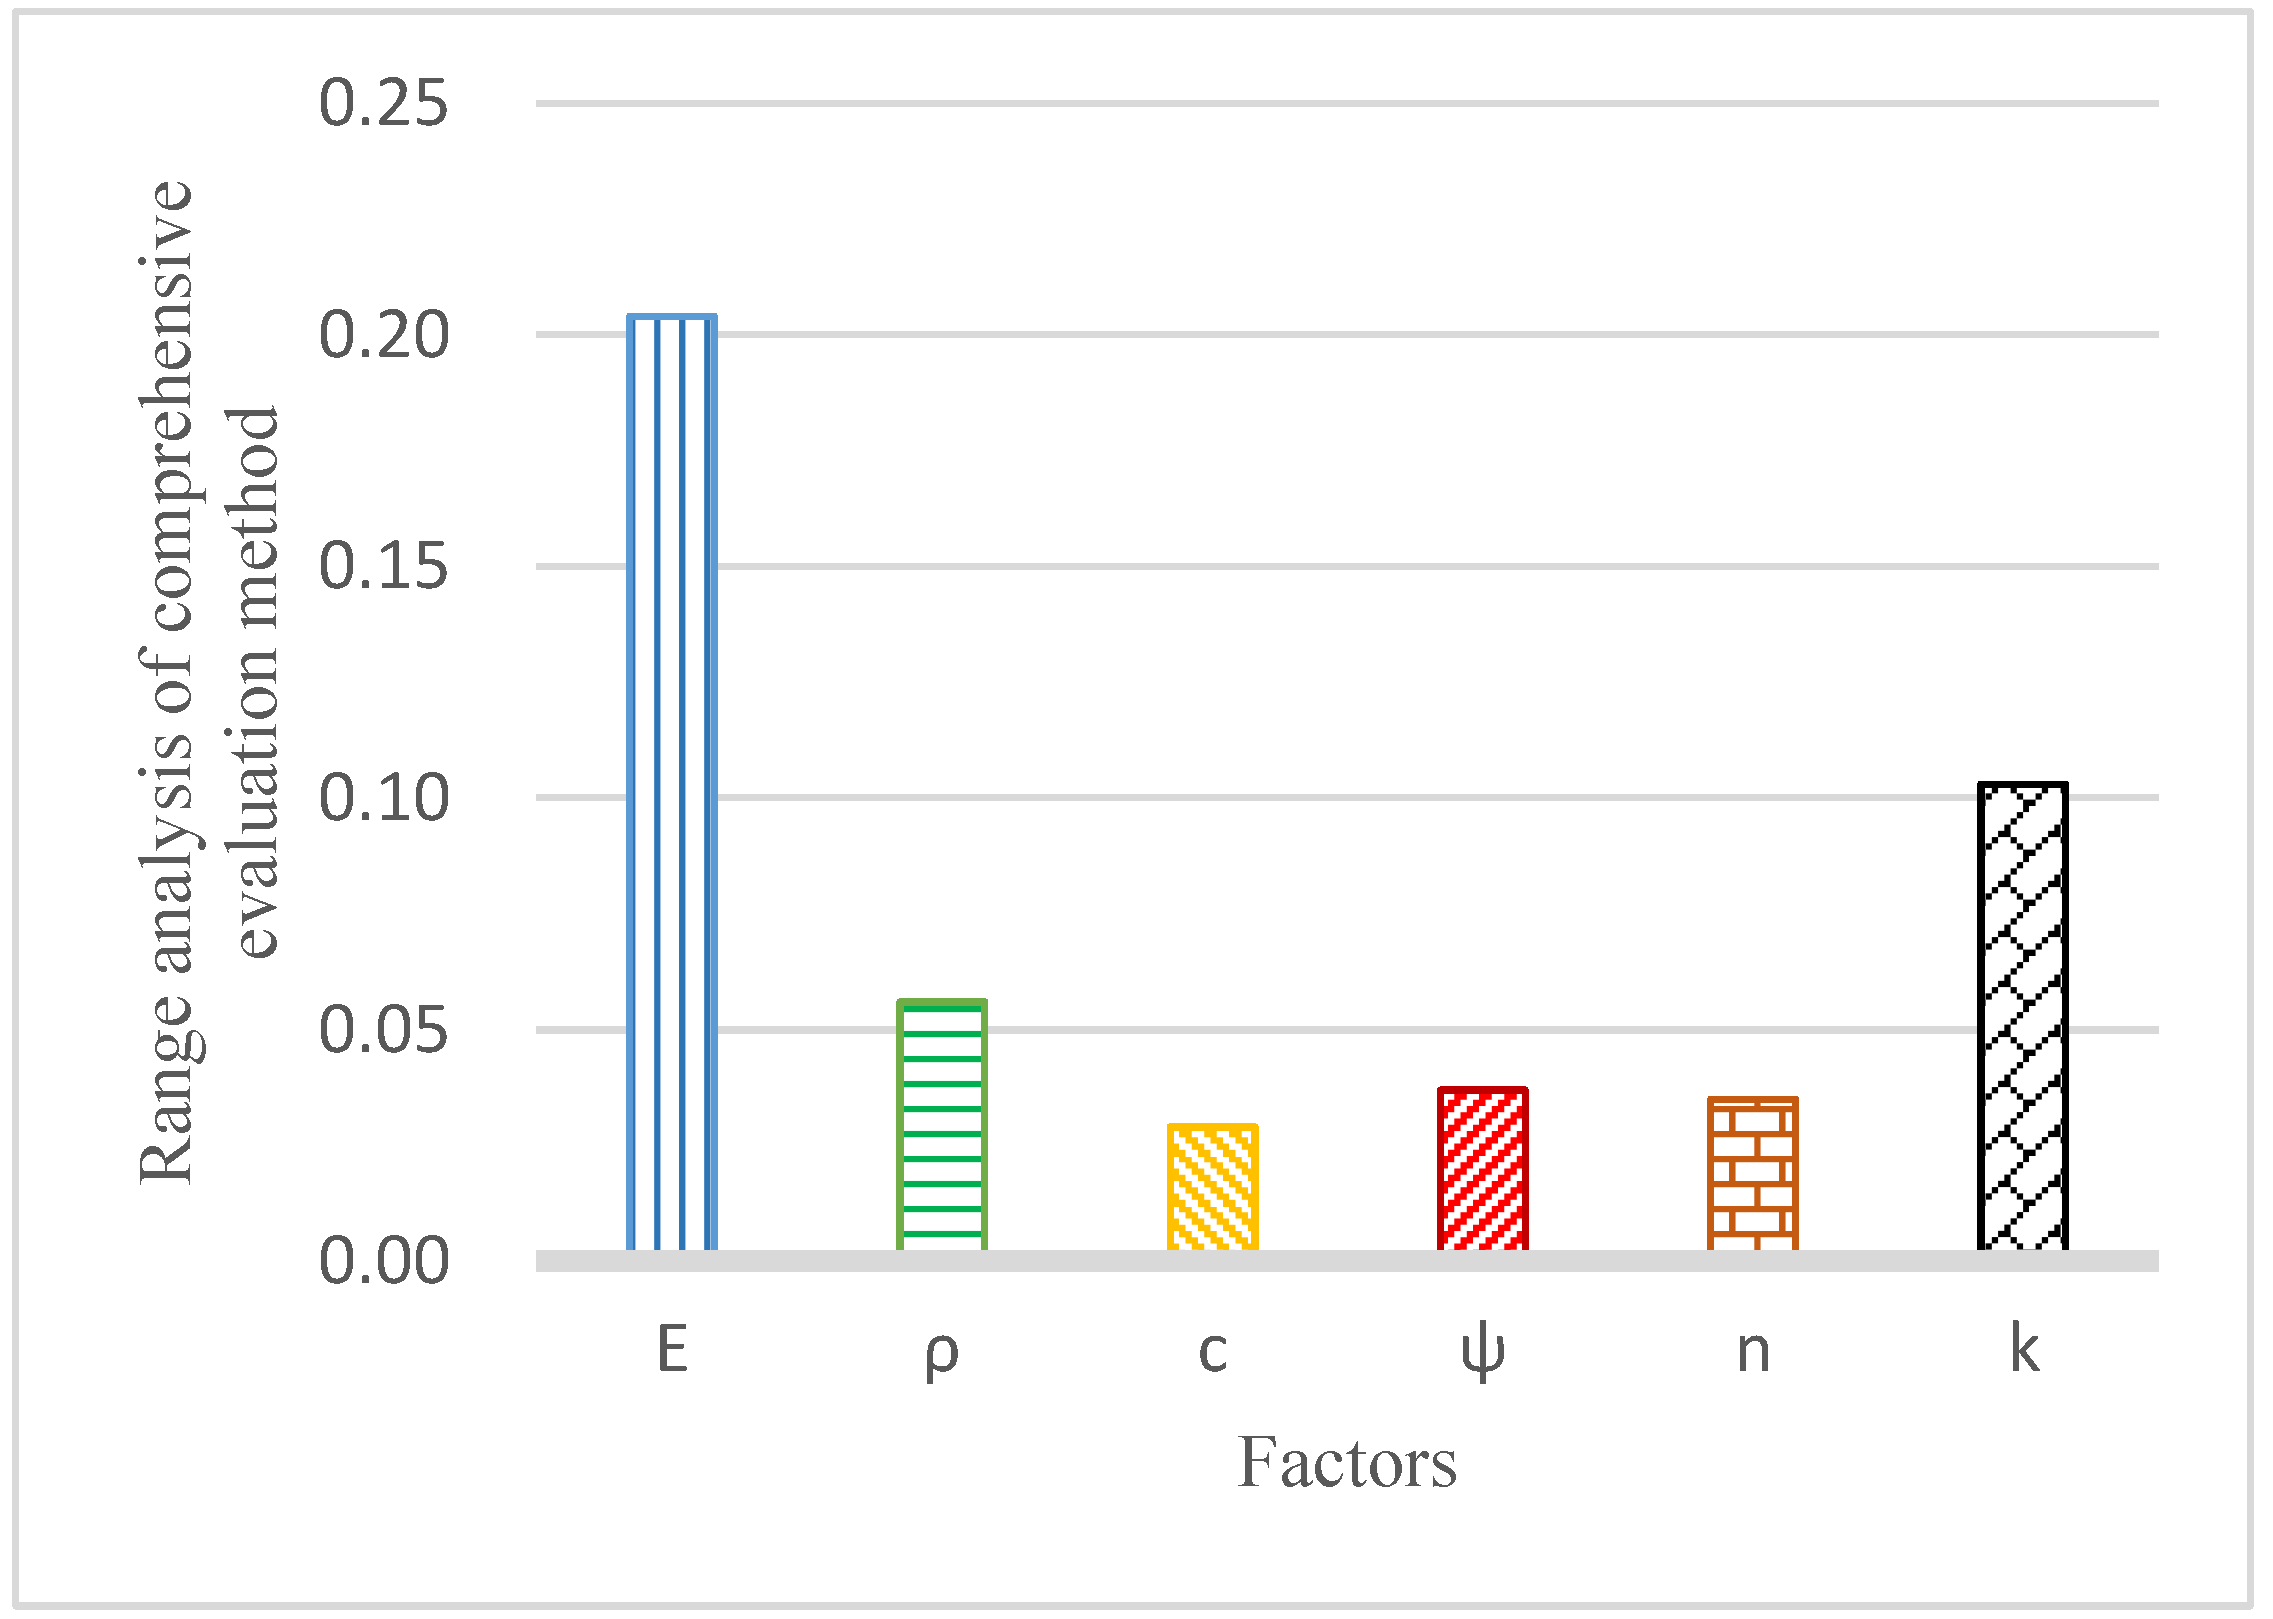Select the red diagonal-striped ψ bar
Image resolution: width=2273 pixels, height=1619 pixels.
click(1482, 1168)
